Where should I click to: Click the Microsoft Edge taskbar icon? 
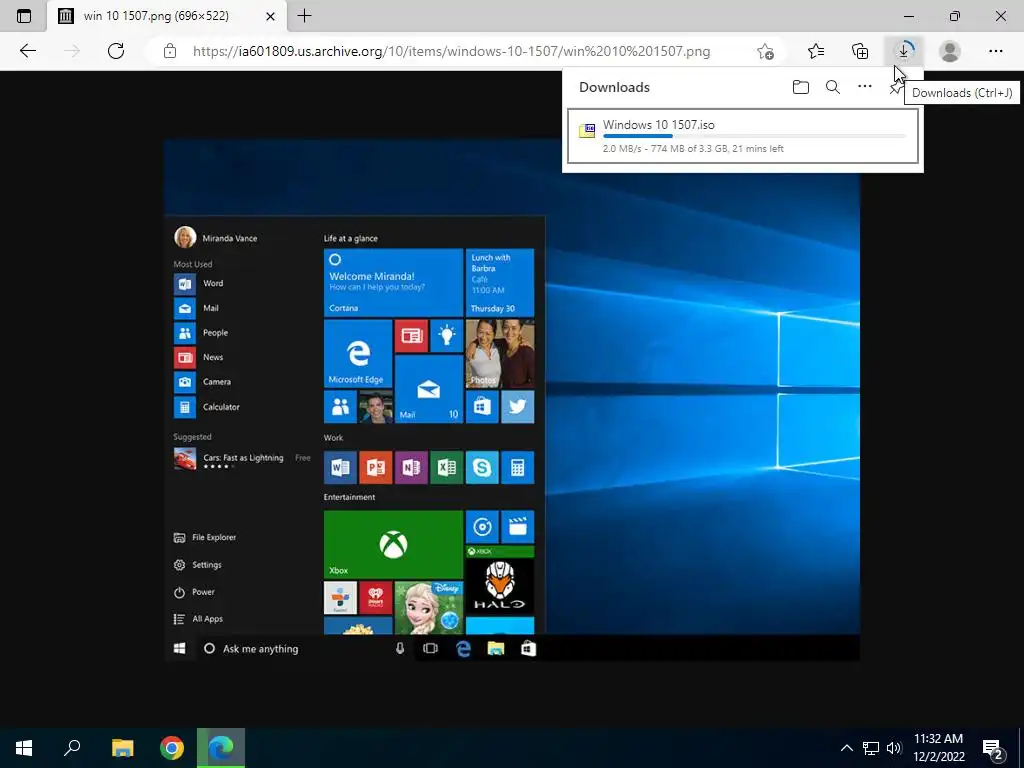221,748
